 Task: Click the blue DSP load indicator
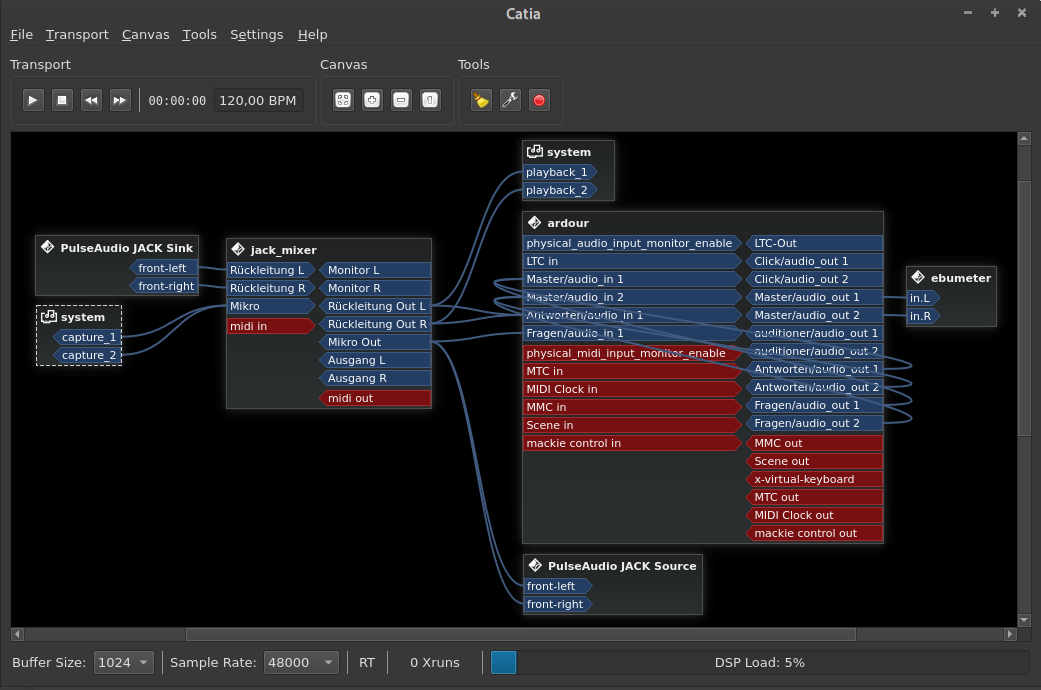coord(503,662)
